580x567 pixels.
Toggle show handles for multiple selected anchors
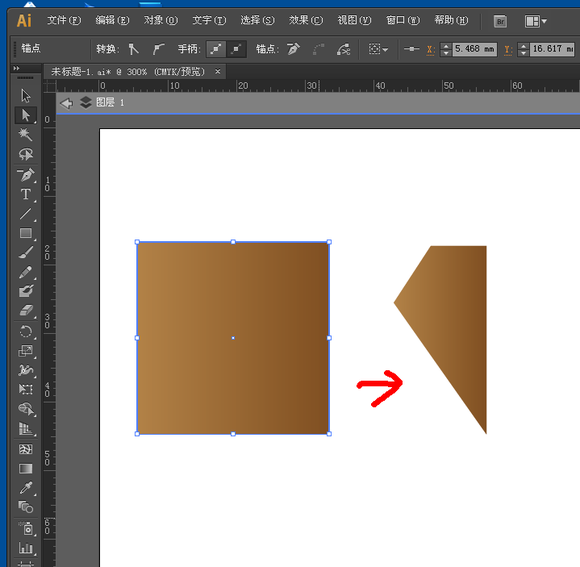click(x=216, y=49)
